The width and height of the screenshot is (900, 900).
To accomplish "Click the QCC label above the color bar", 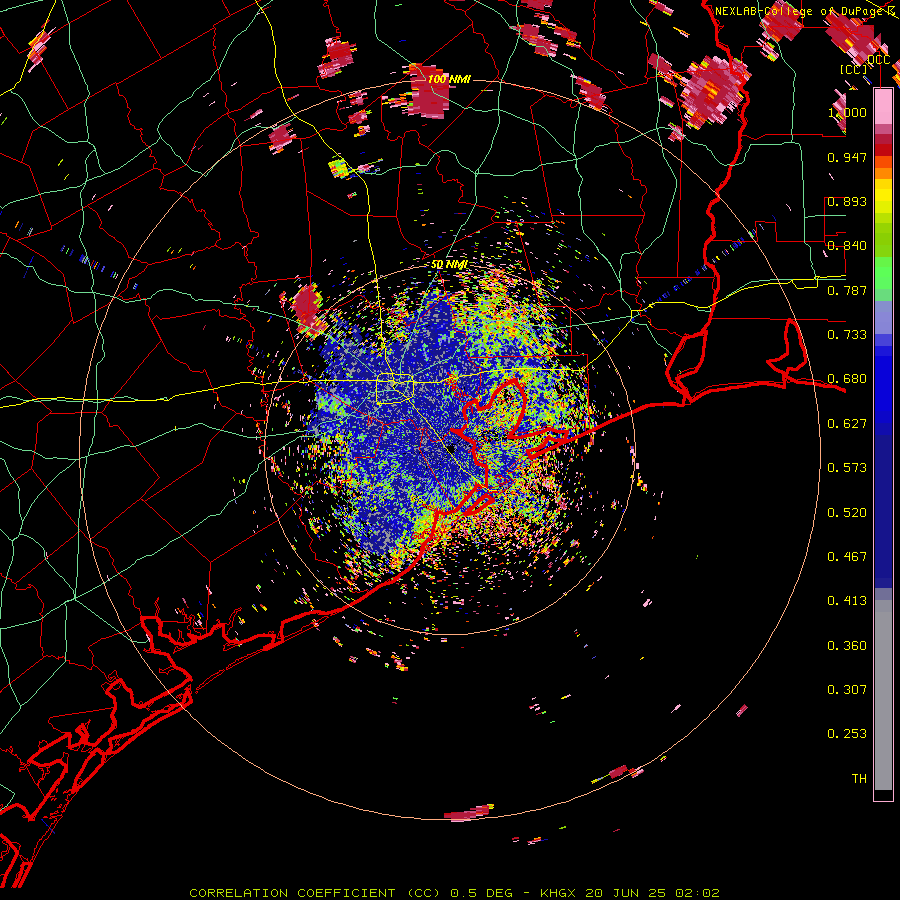I will 879,60.
